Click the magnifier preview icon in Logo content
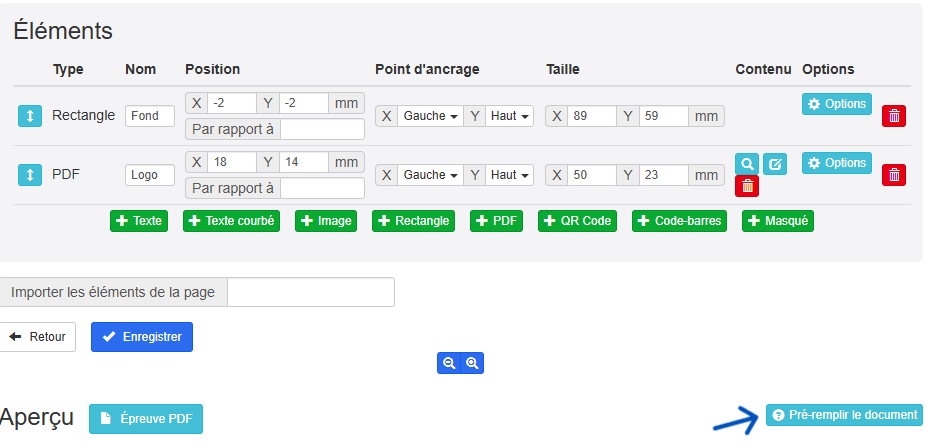The height and width of the screenshot is (447, 934). click(x=746, y=164)
